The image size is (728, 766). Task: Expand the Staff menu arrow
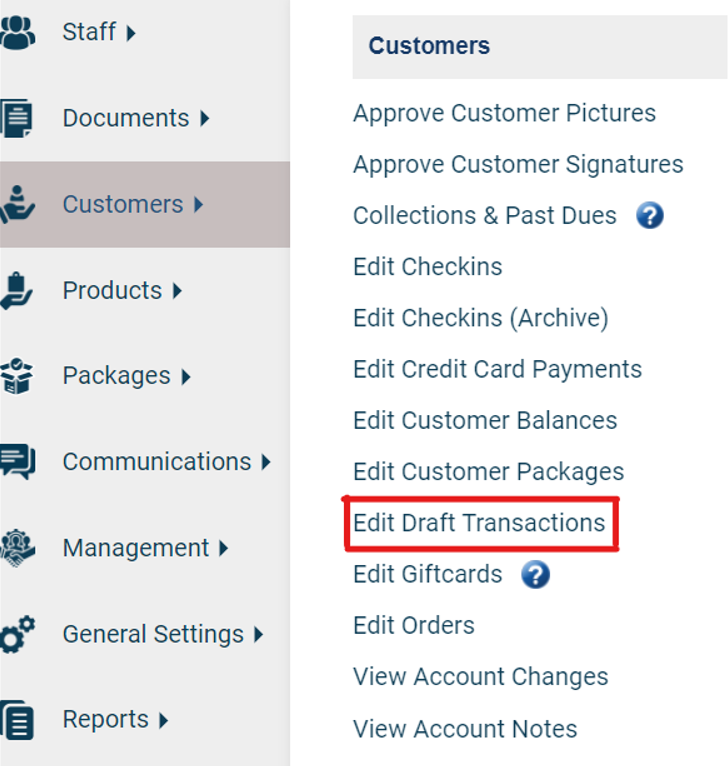(131, 33)
